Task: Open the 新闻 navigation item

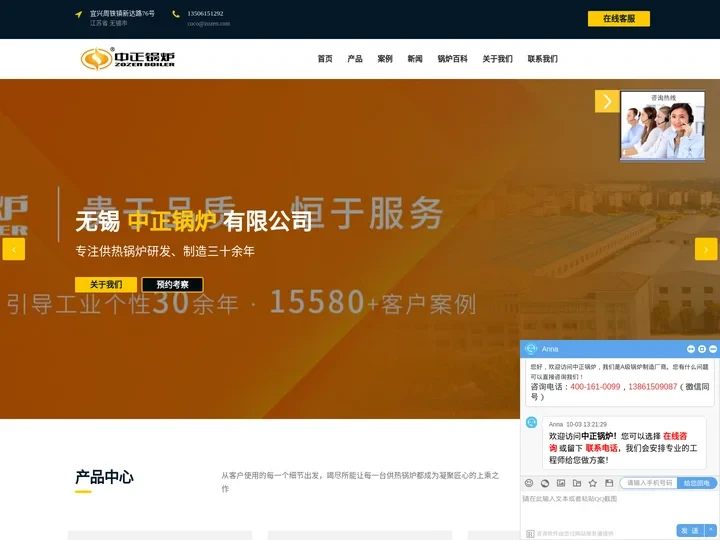Action: point(415,59)
